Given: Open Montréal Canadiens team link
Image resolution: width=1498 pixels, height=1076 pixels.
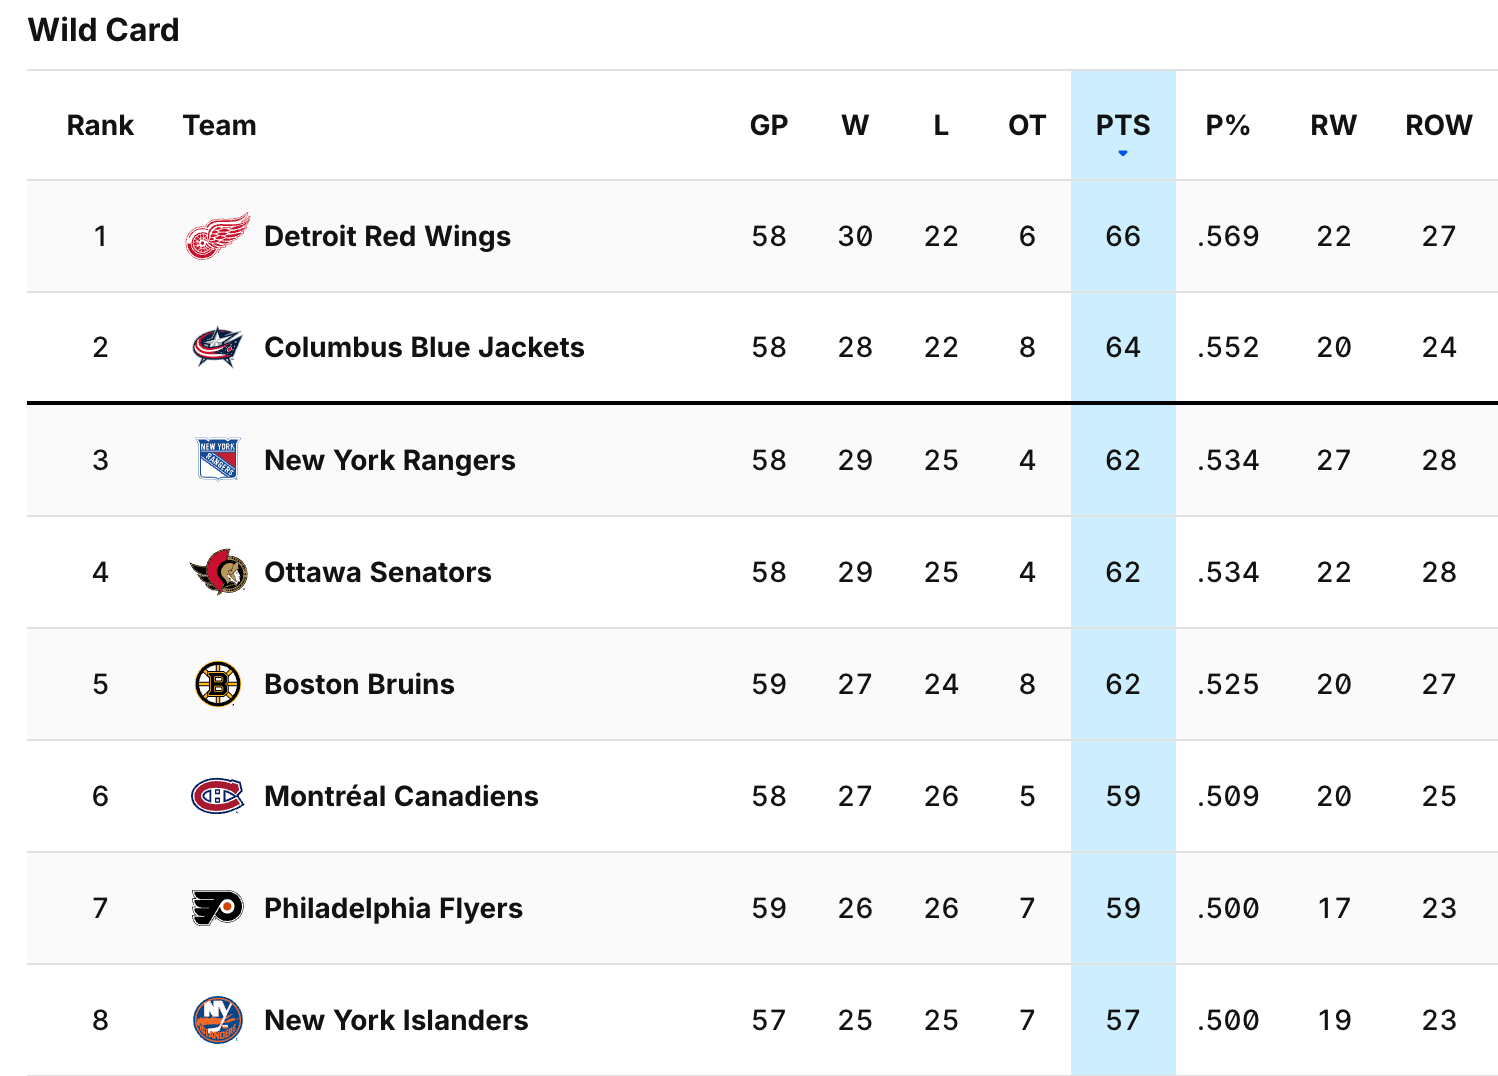Looking at the screenshot, I should [x=401, y=796].
